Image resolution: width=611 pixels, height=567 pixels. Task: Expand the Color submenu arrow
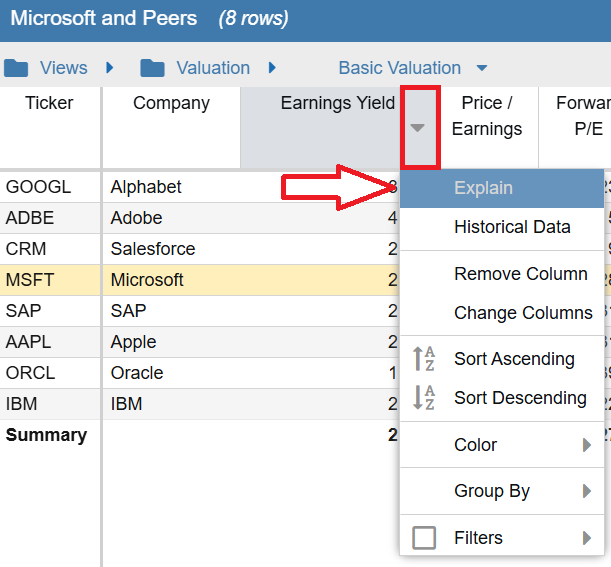pos(587,445)
